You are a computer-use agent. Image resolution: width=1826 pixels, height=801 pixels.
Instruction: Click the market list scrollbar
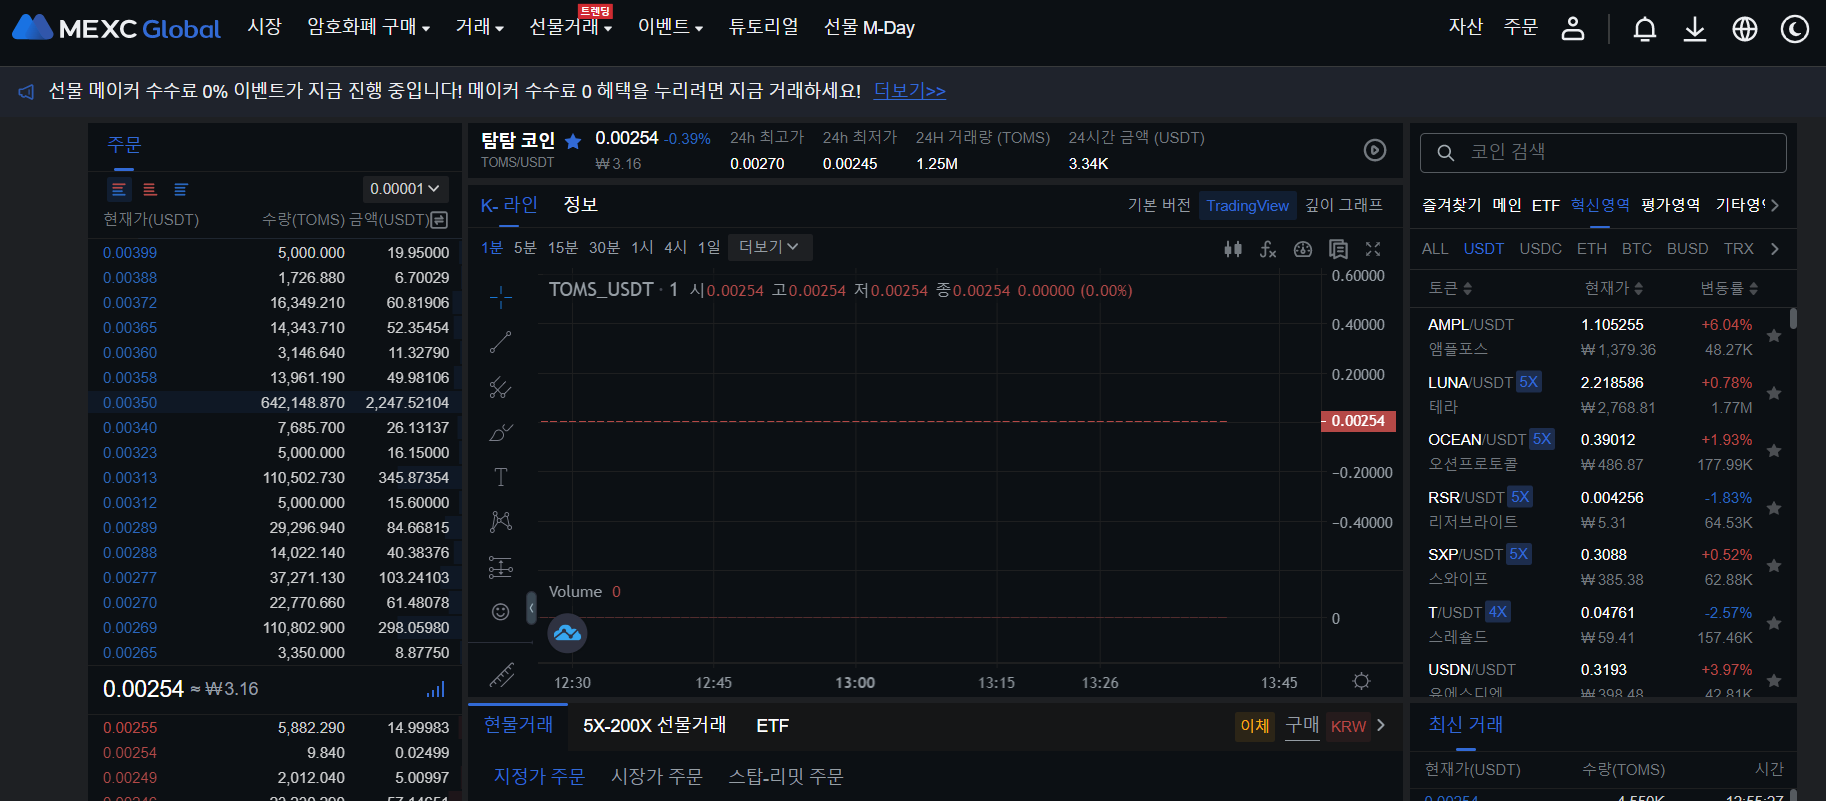[x=1793, y=319]
